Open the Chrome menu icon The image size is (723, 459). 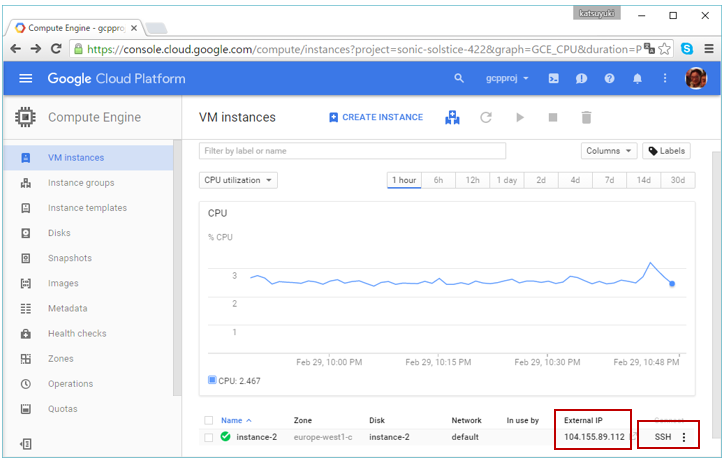(709, 48)
